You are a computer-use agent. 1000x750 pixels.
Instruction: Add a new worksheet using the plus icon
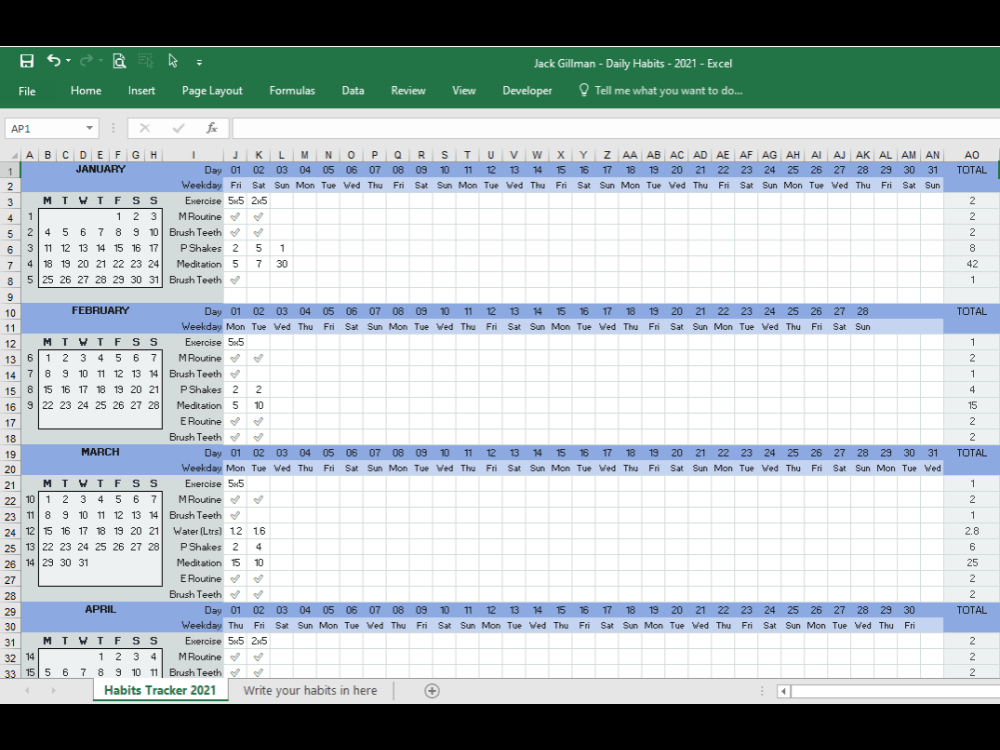point(431,690)
